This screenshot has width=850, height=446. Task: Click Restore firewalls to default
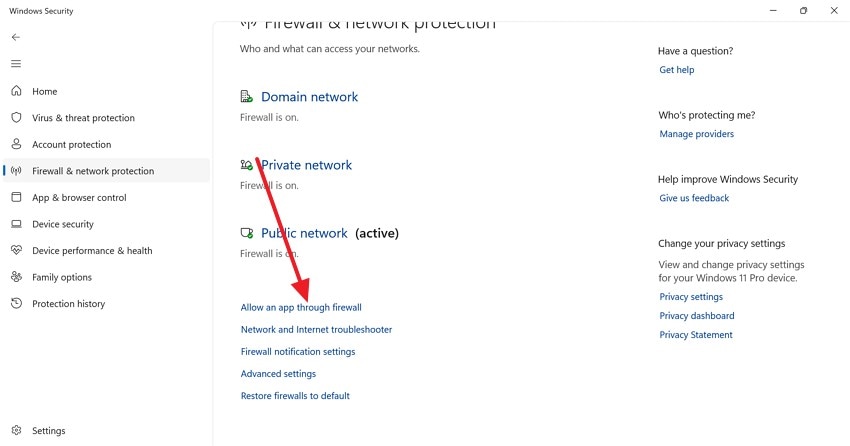click(x=295, y=396)
